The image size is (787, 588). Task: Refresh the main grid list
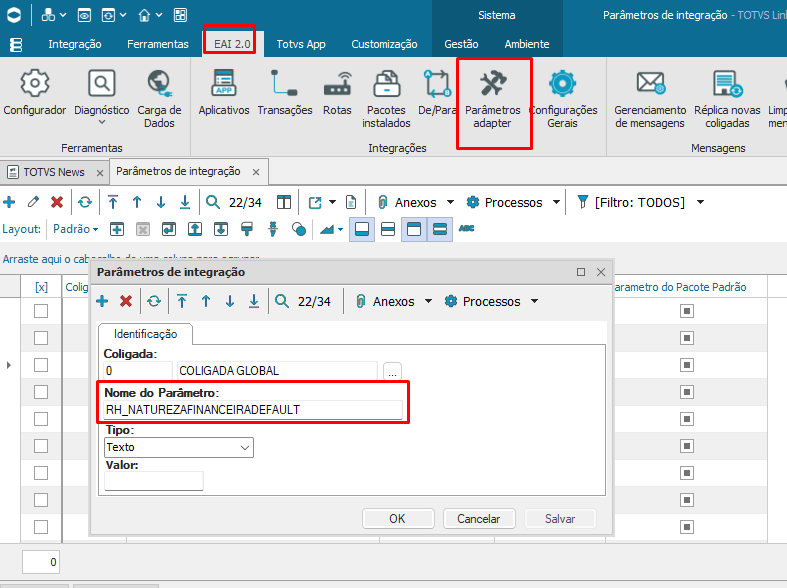tap(85, 202)
